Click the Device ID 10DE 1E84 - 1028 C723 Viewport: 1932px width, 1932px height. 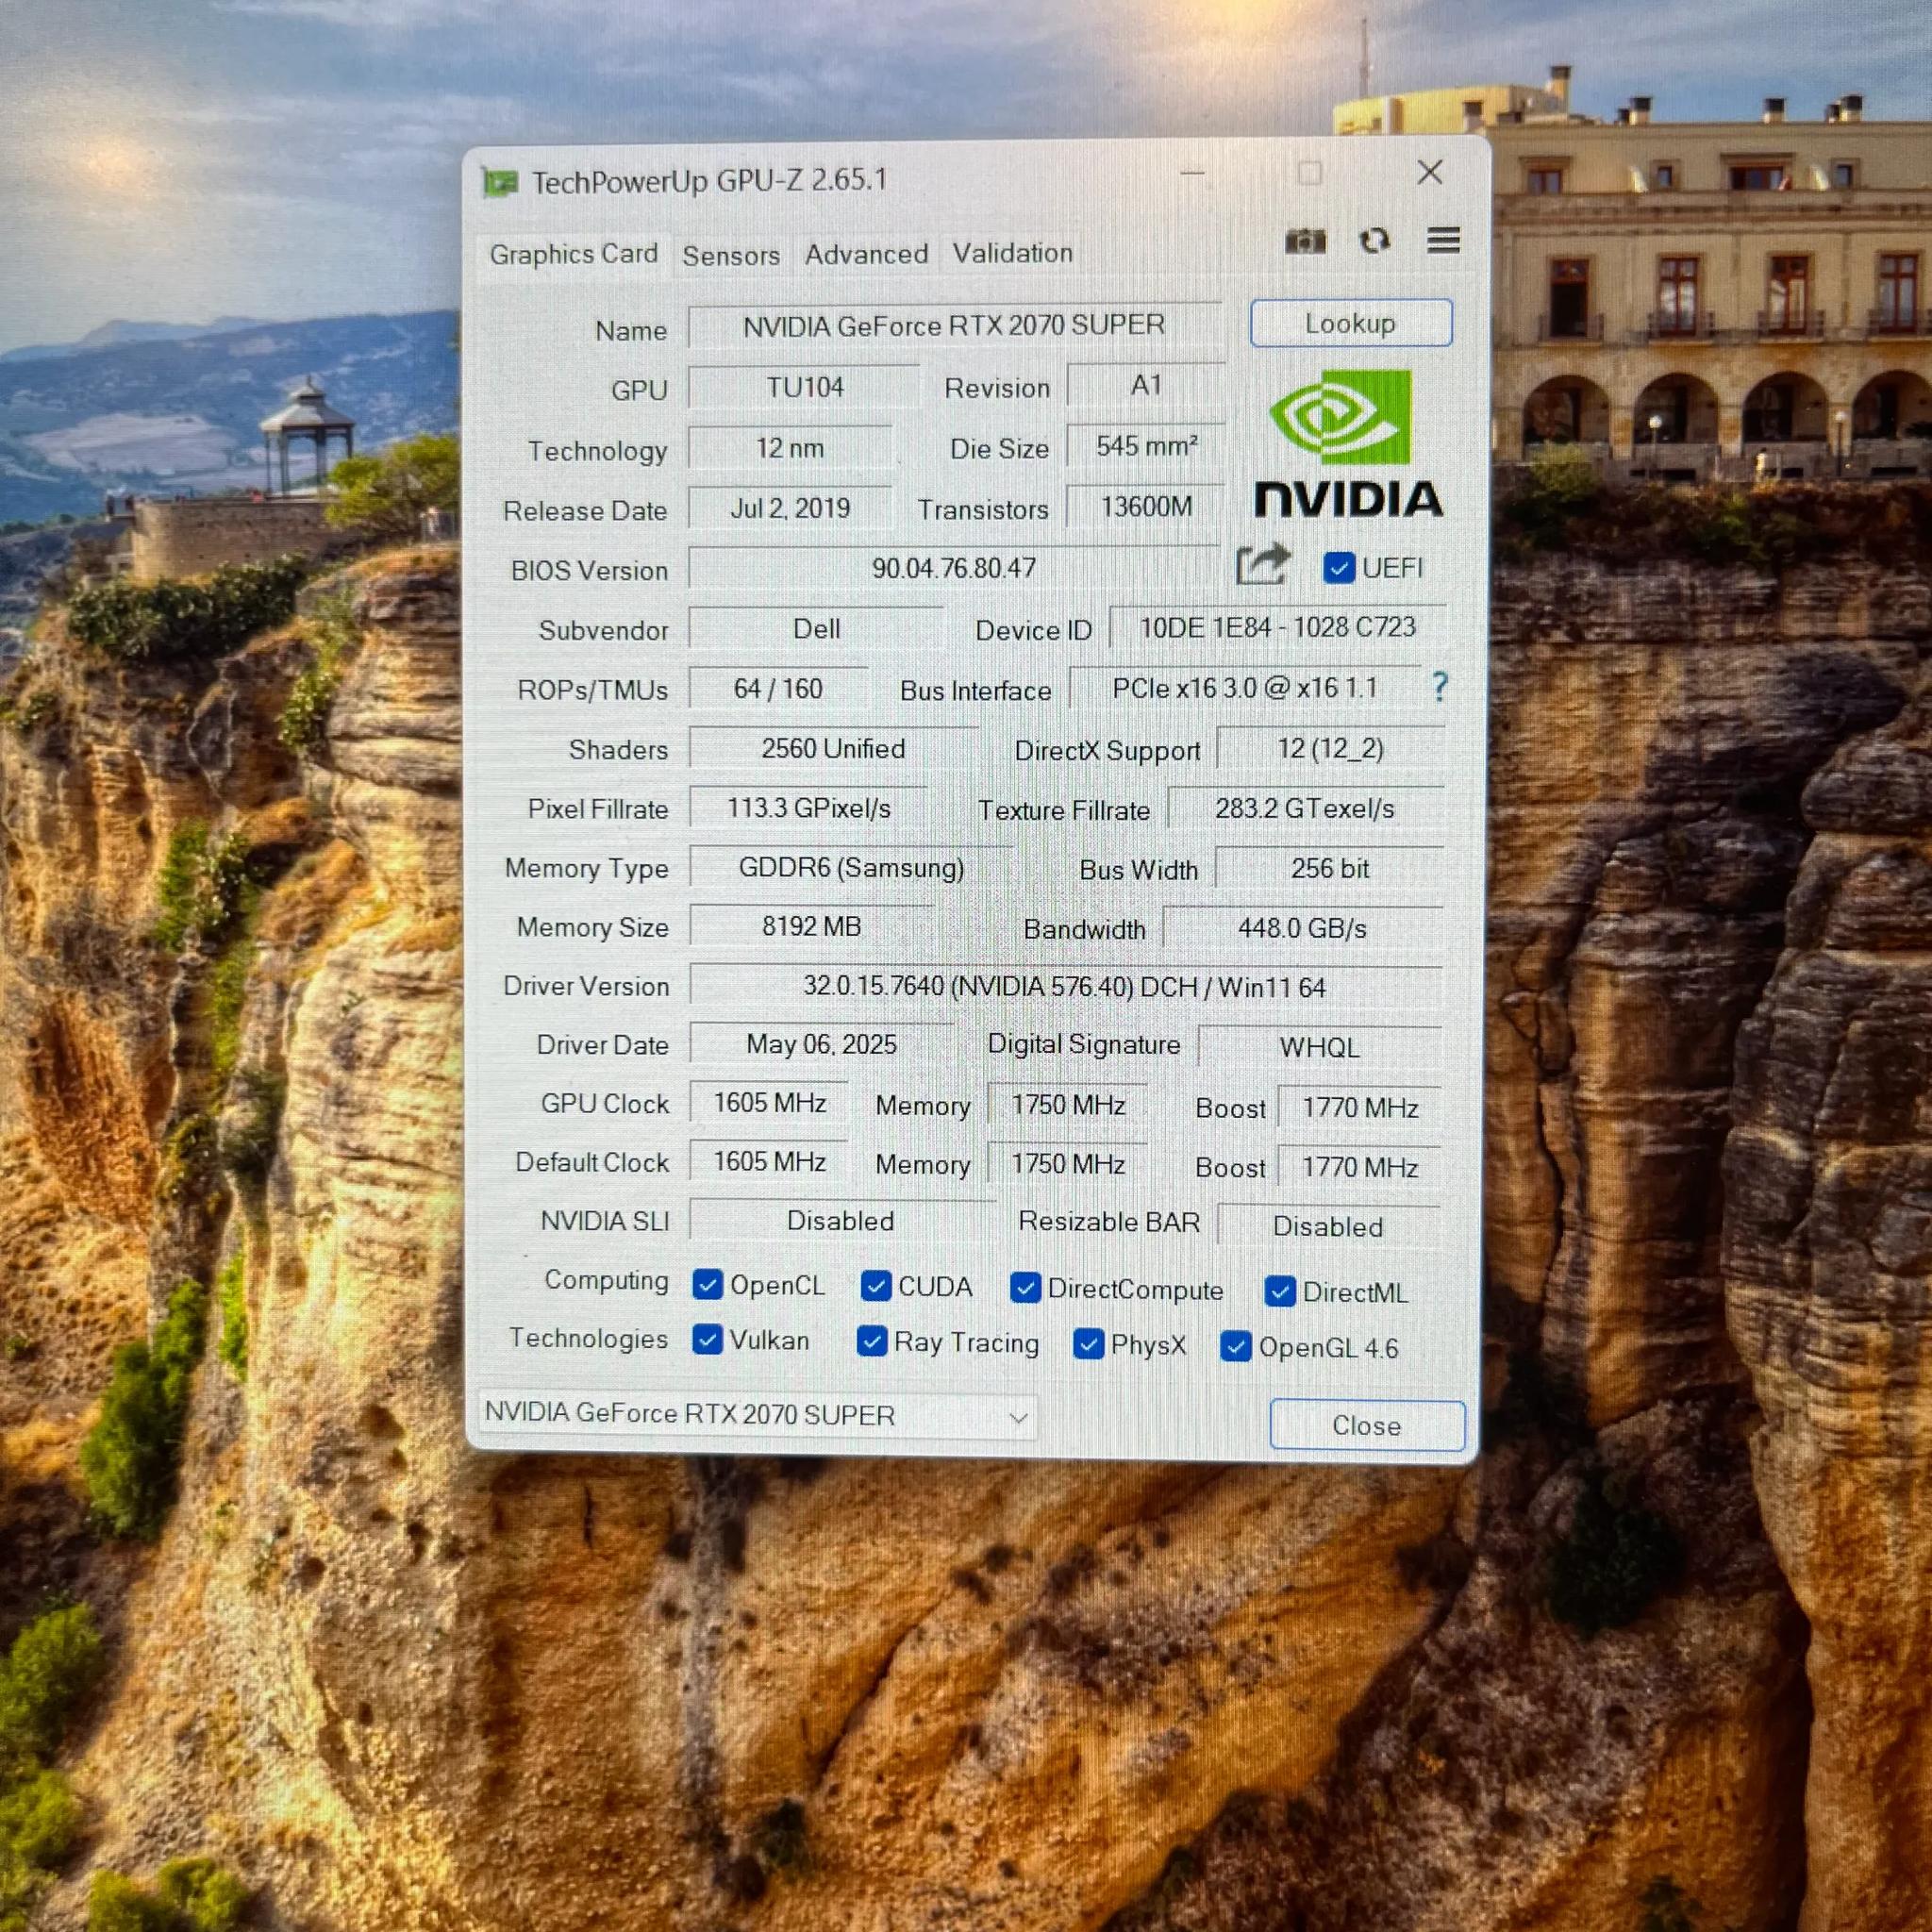(x=1277, y=627)
